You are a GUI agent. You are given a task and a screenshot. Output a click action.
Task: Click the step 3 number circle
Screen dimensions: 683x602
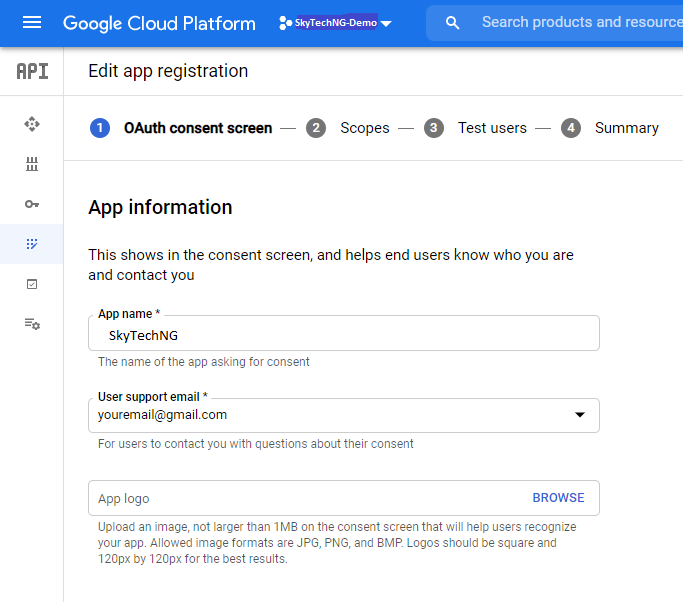click(x=433, y=128)
